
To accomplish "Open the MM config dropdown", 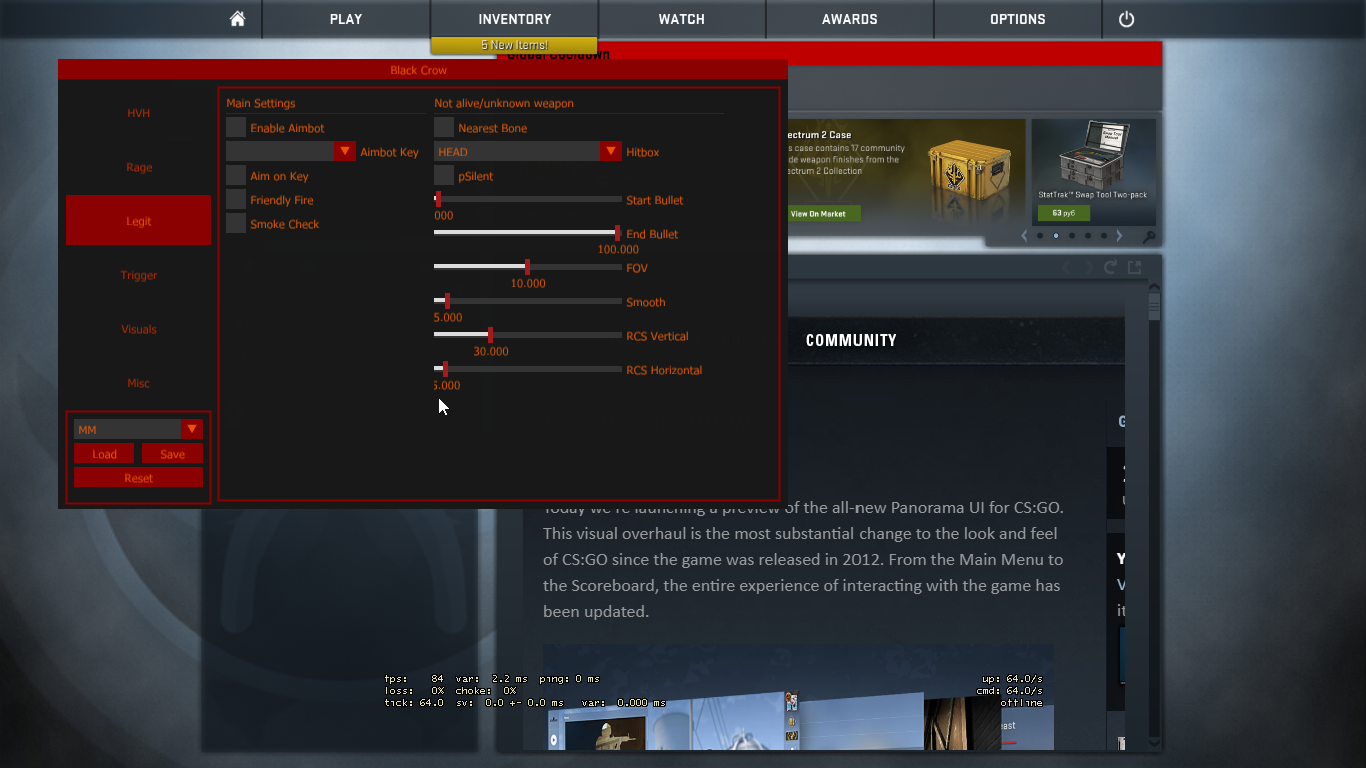I will coord(192,429).
